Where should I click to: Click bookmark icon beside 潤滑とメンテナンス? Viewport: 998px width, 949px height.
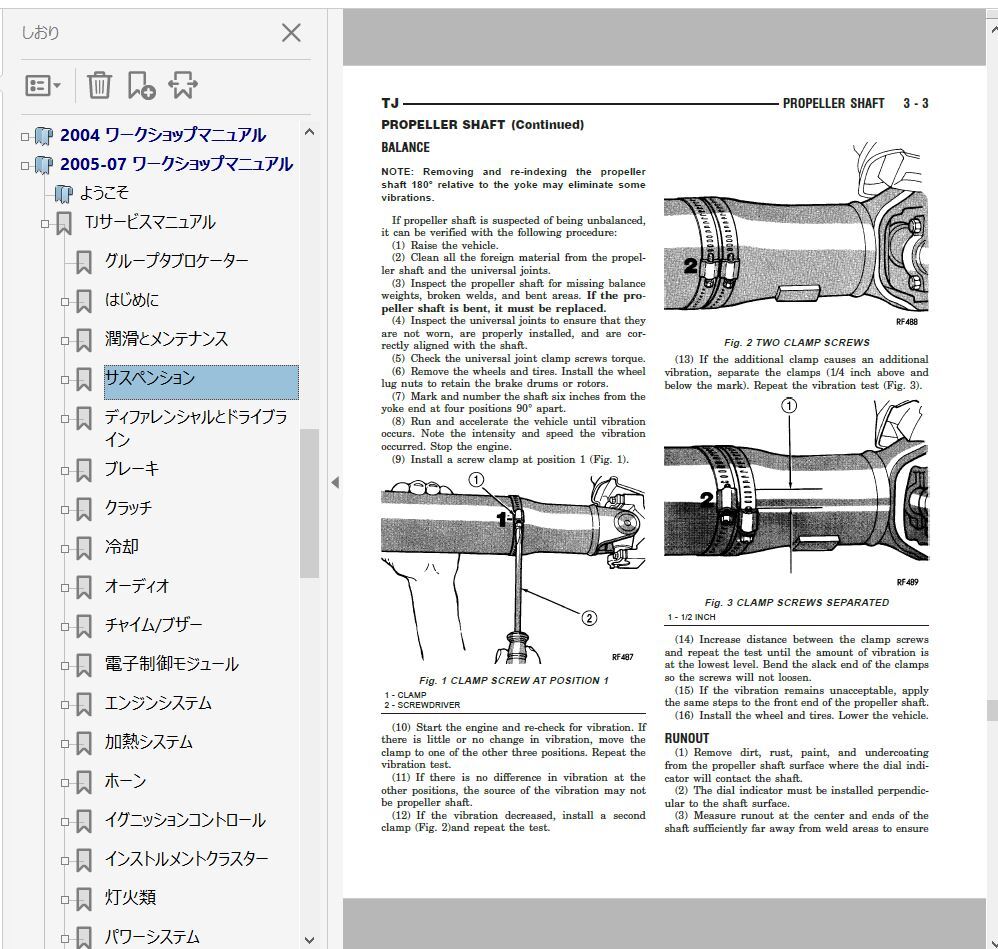point(83,340)
